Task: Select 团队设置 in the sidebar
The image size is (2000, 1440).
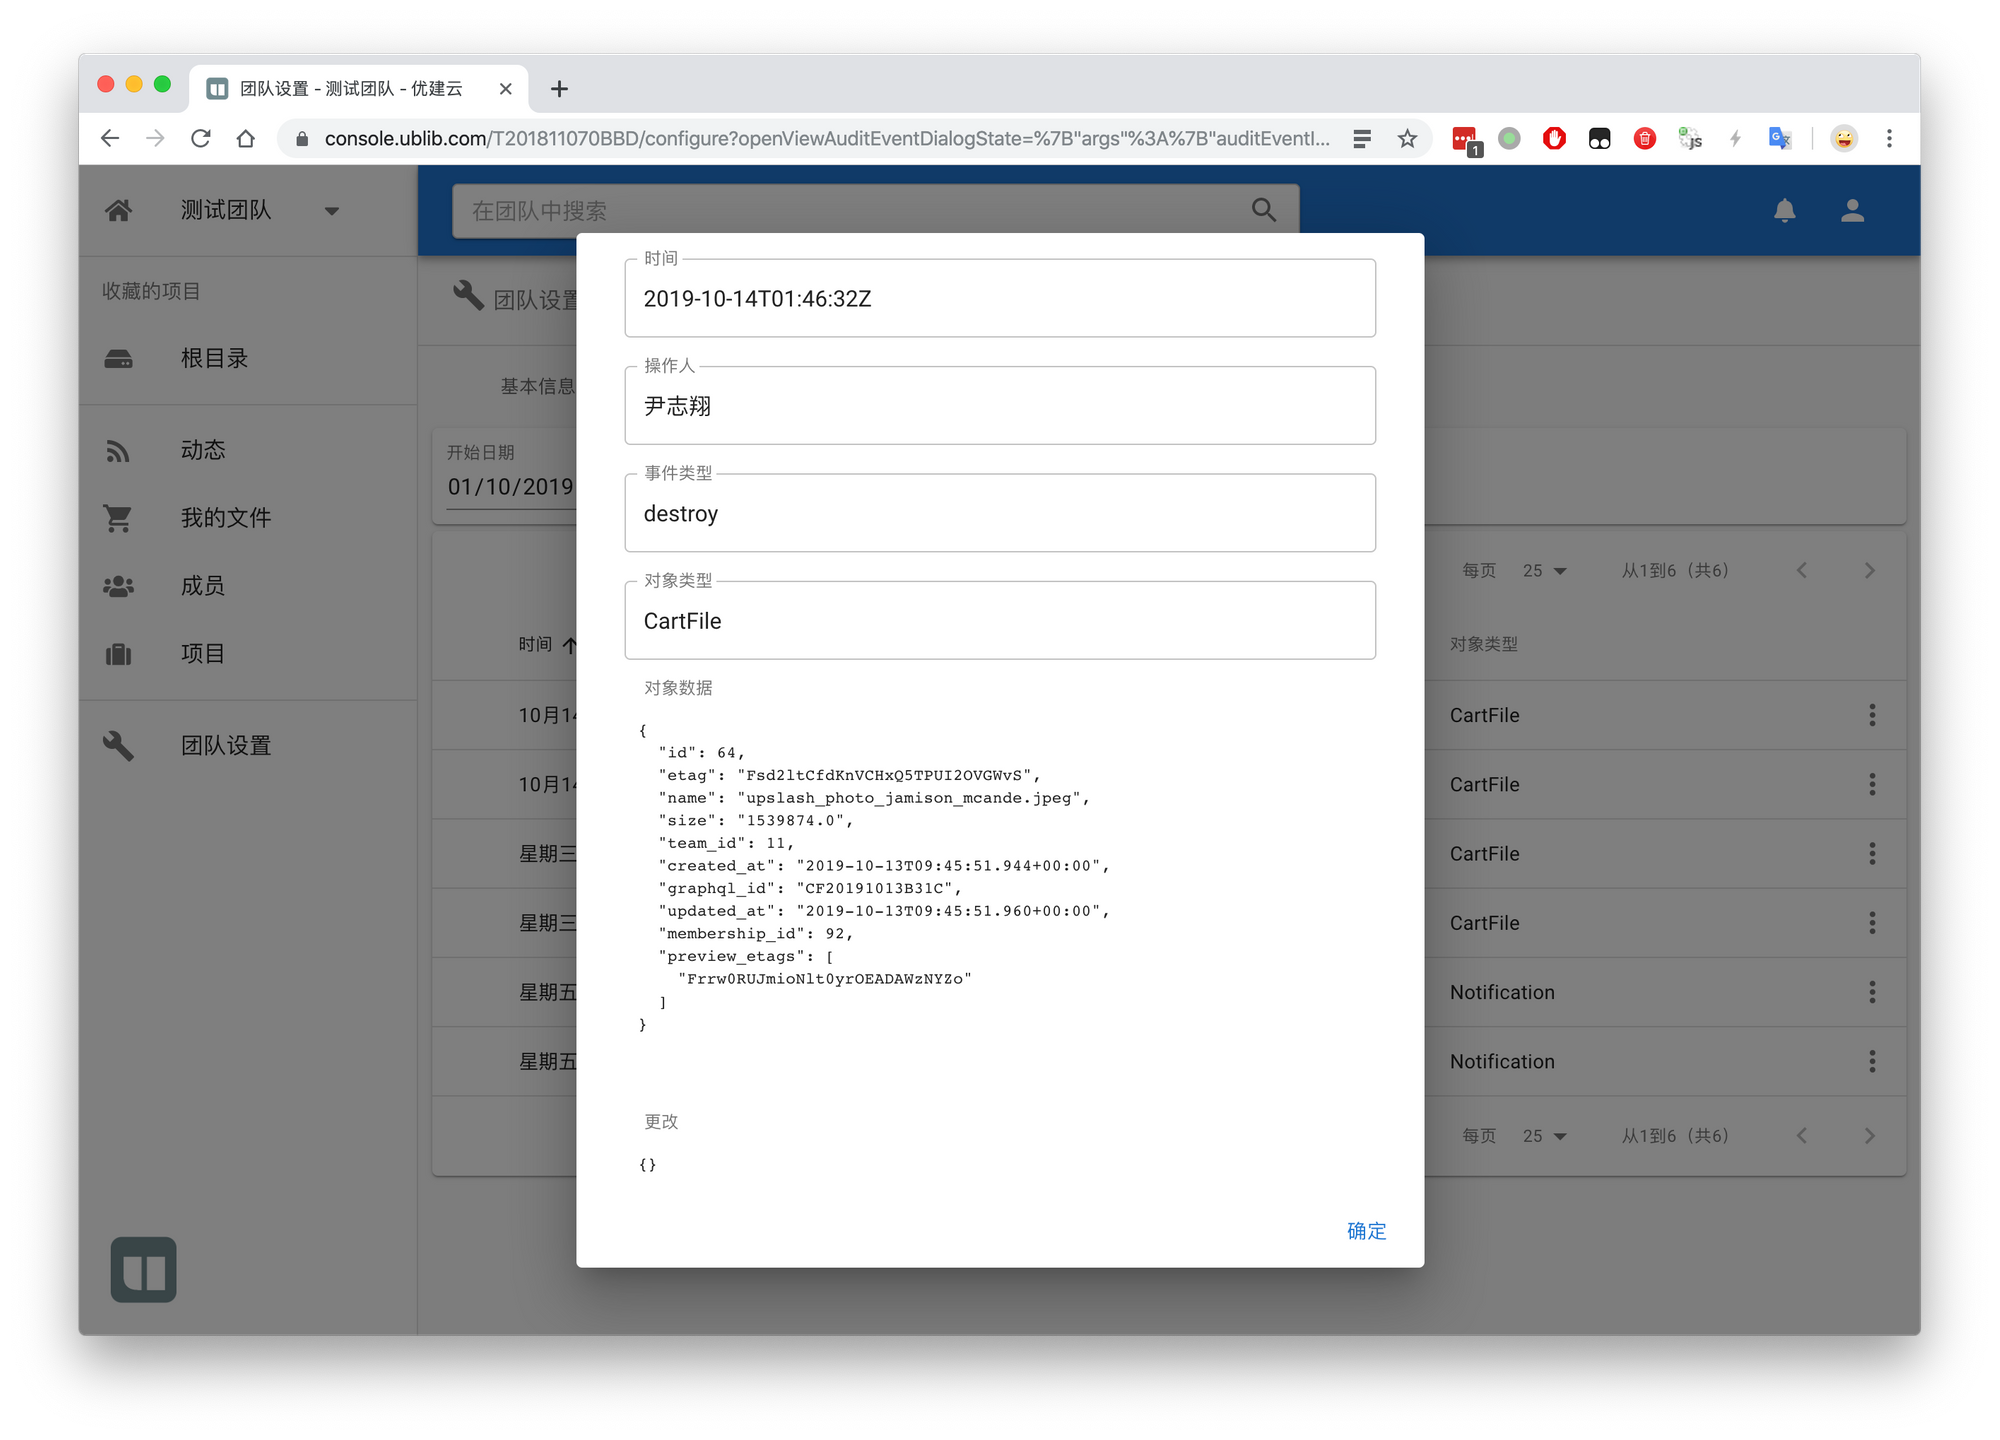Action: pos(225,746)
